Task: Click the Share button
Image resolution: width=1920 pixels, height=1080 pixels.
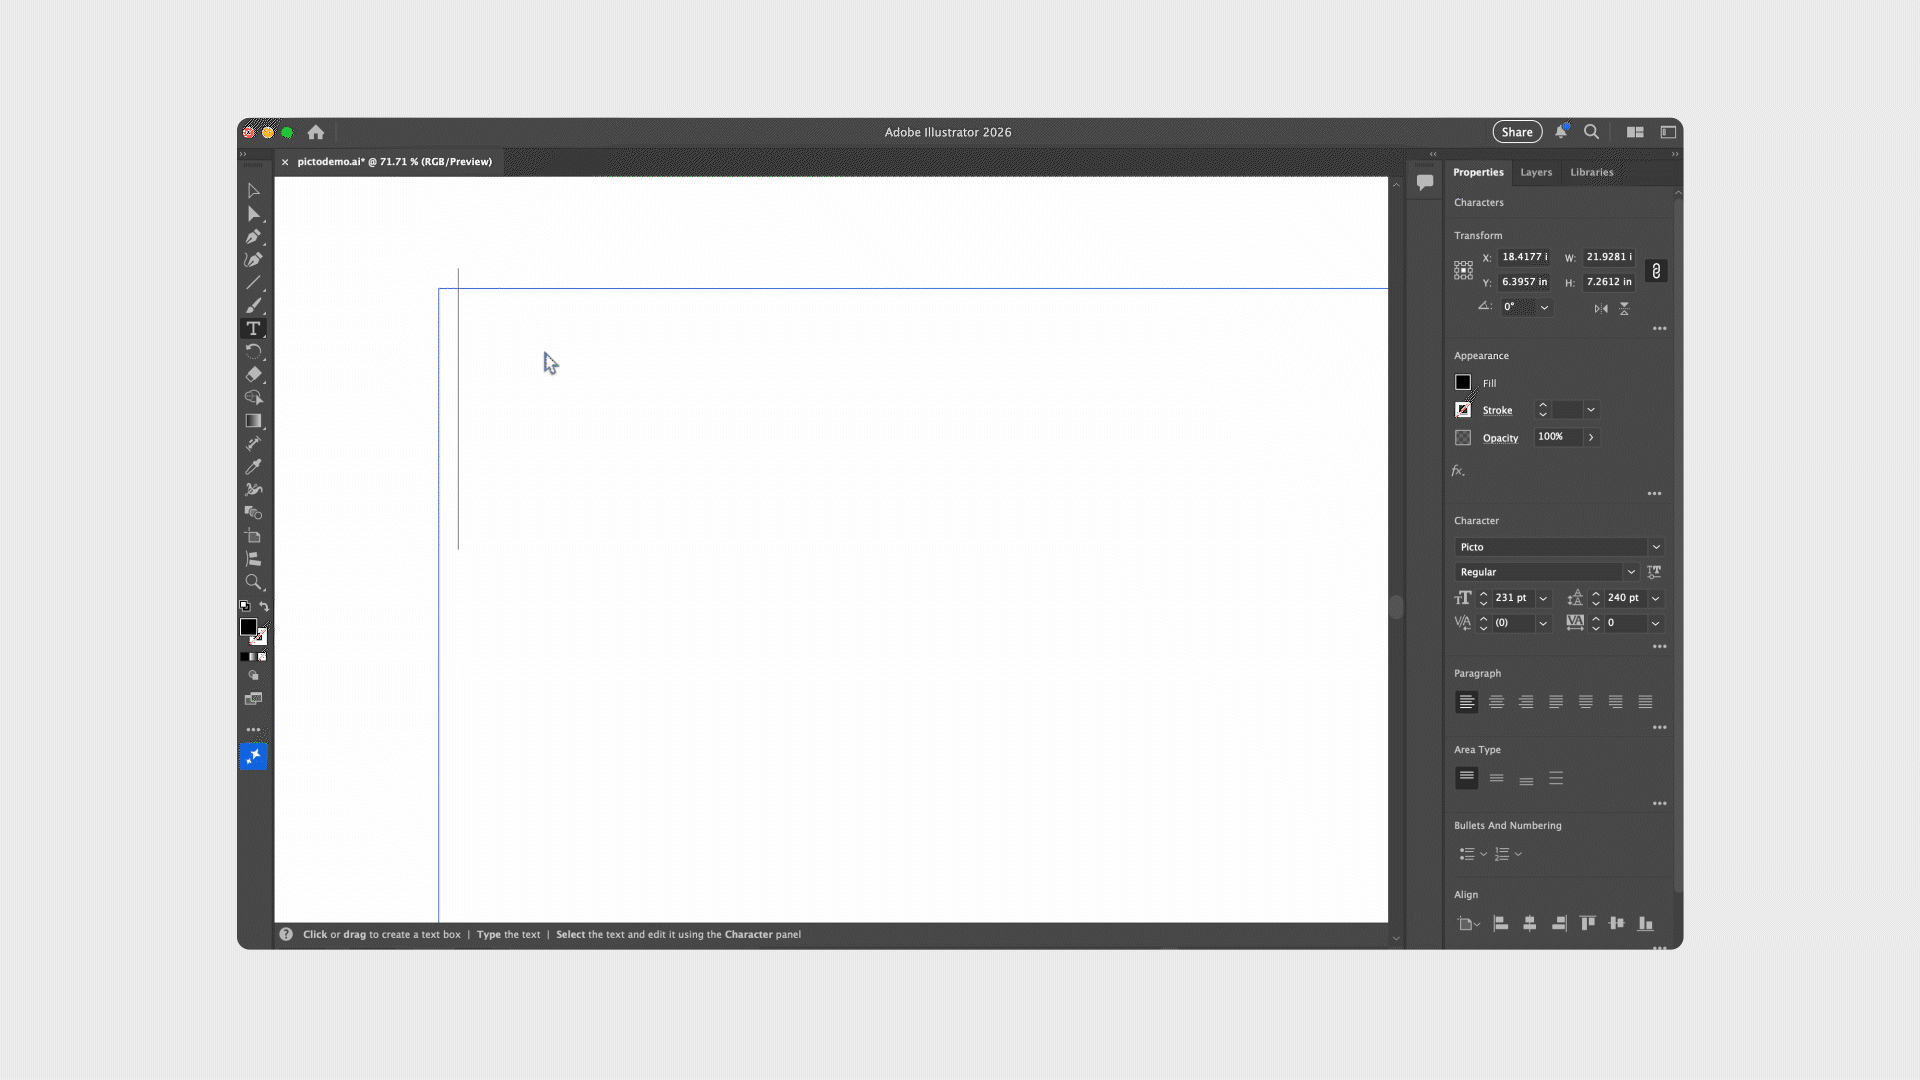Action: tap(1516, 132)
